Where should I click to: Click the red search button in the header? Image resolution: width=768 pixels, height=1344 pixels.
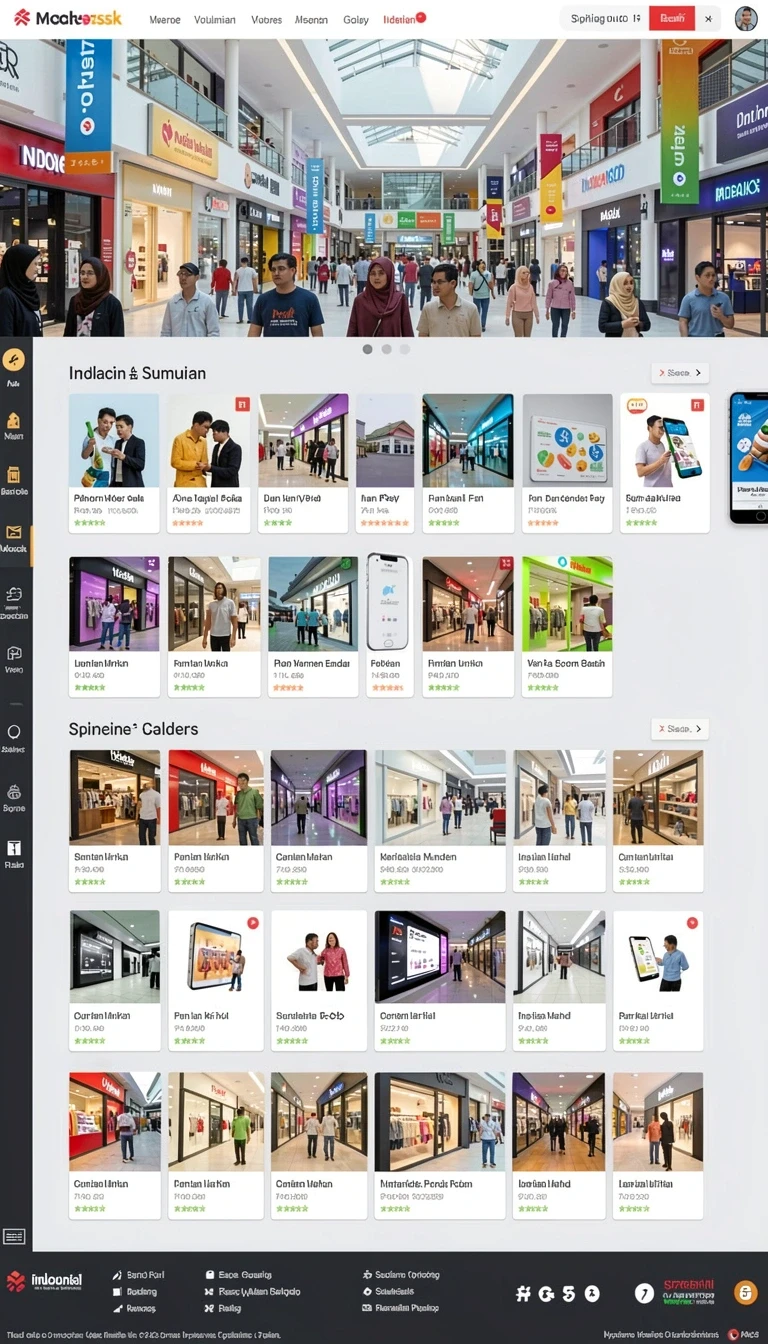click(x=672, y=18)
